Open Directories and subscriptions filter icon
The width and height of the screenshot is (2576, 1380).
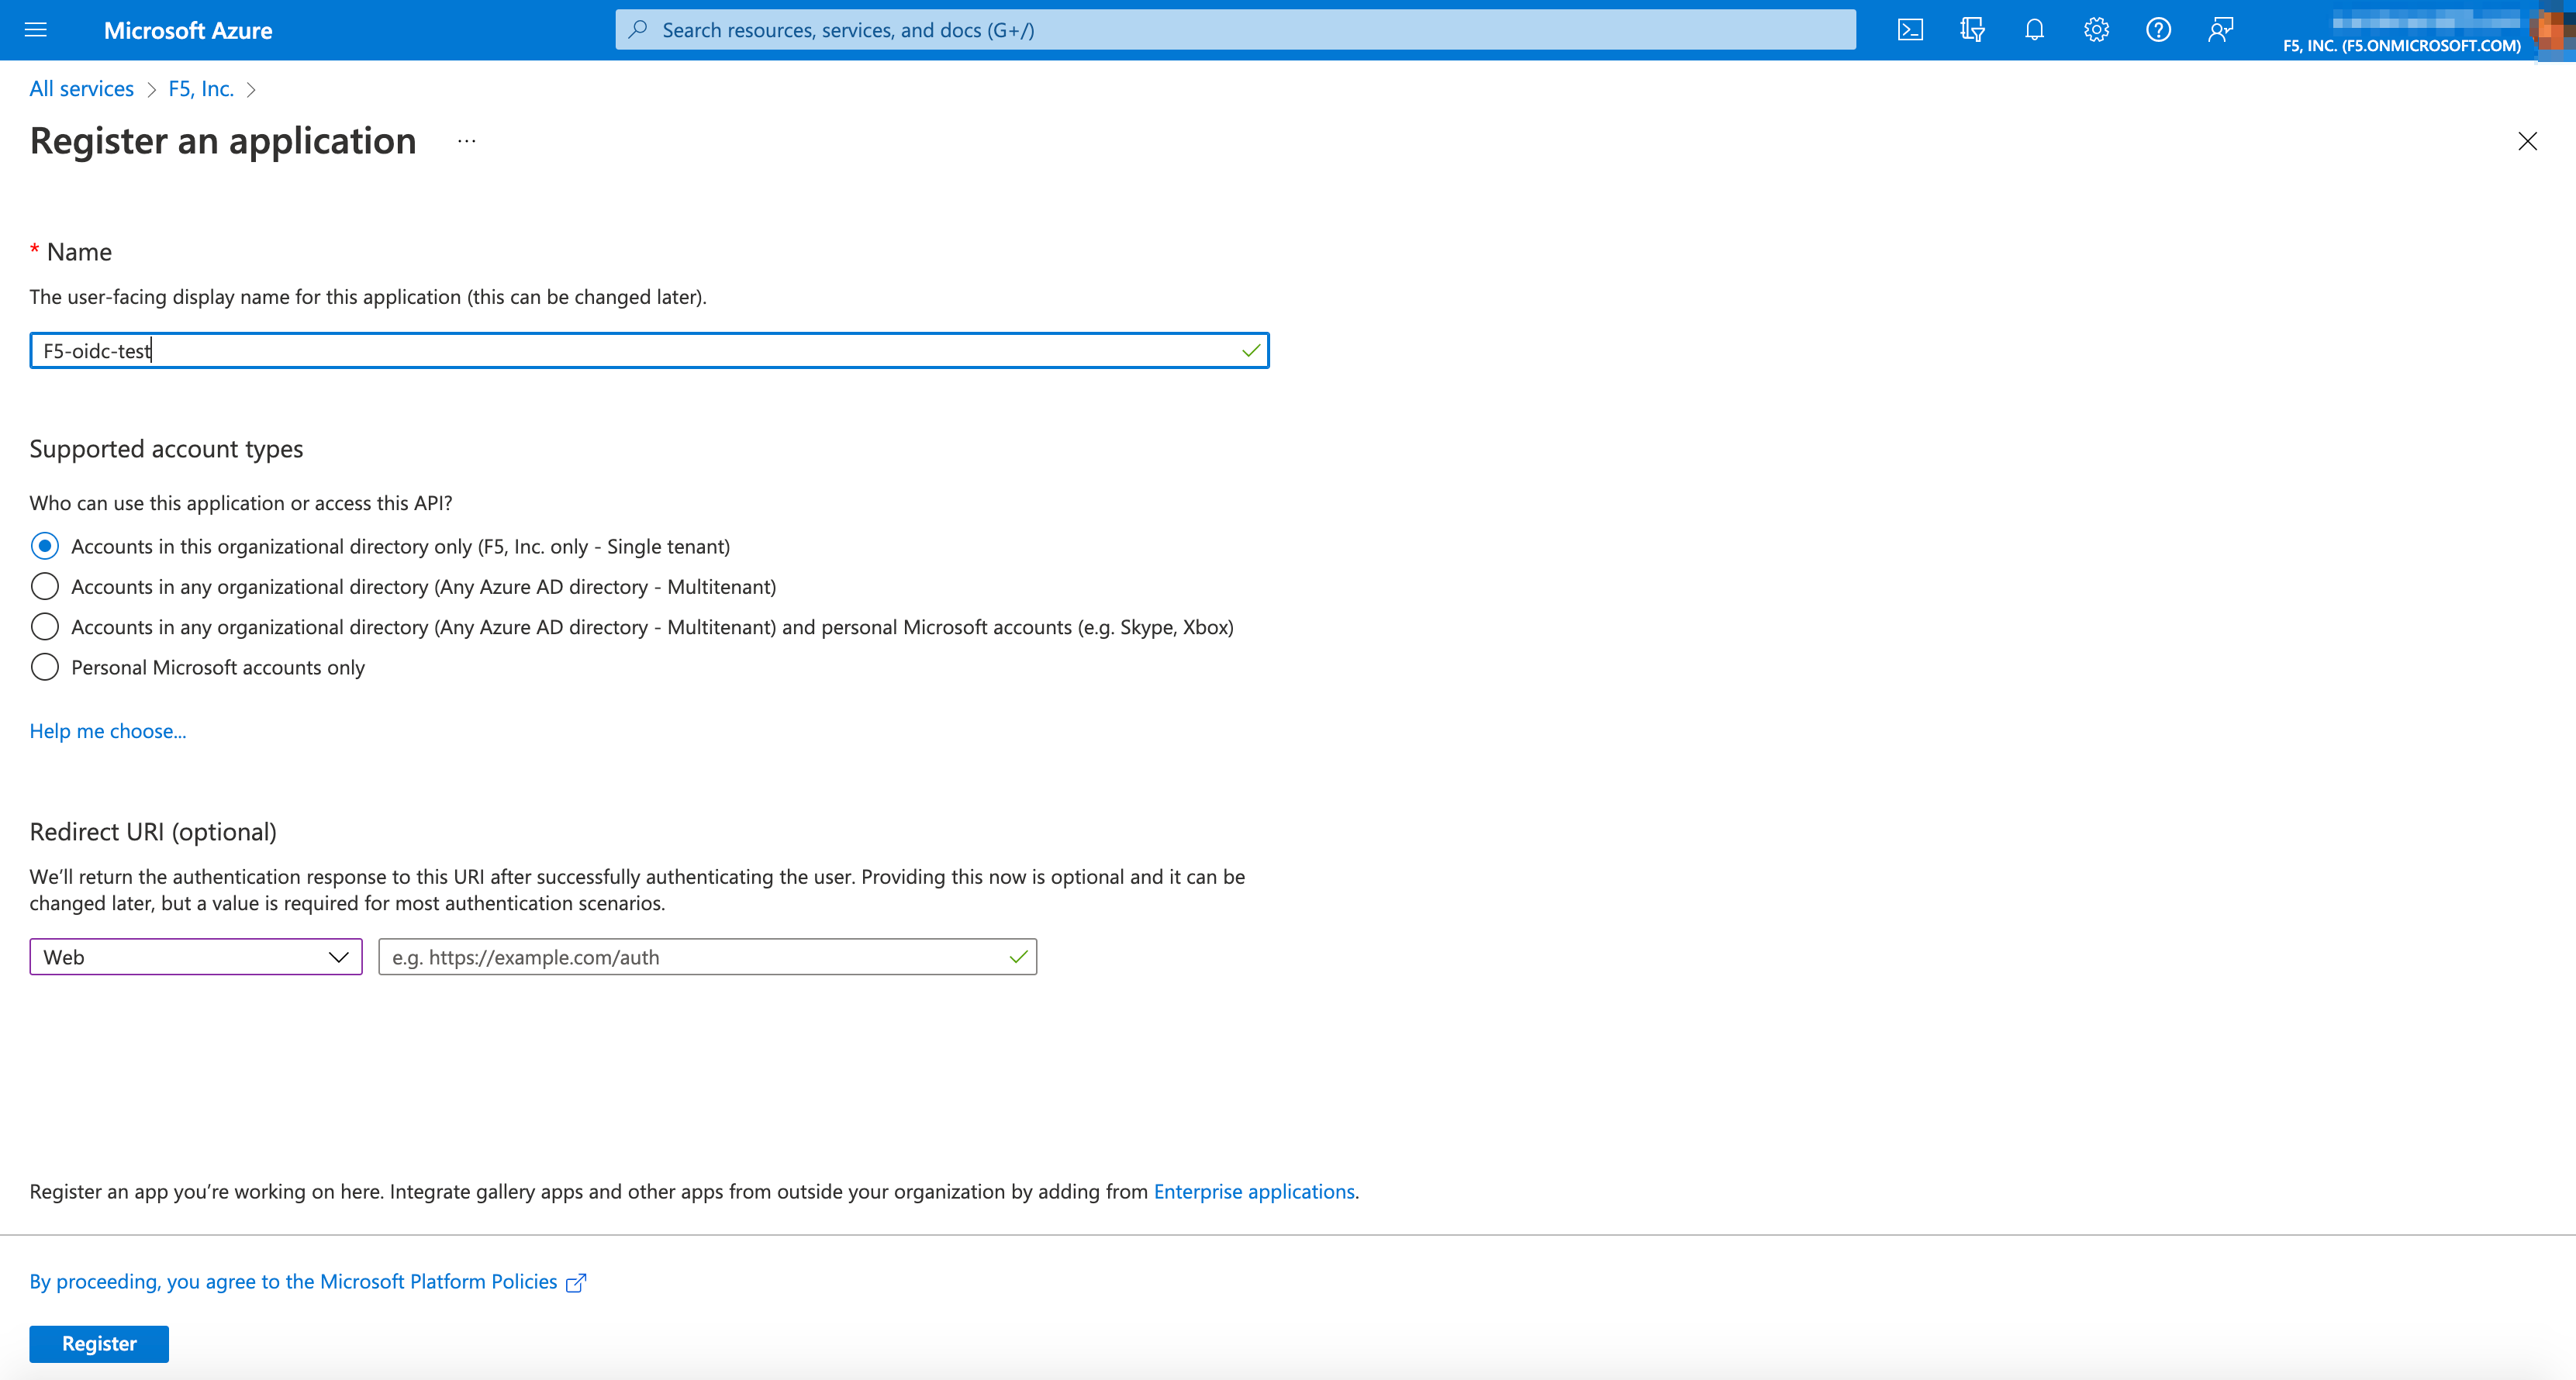click(1972, 30)
